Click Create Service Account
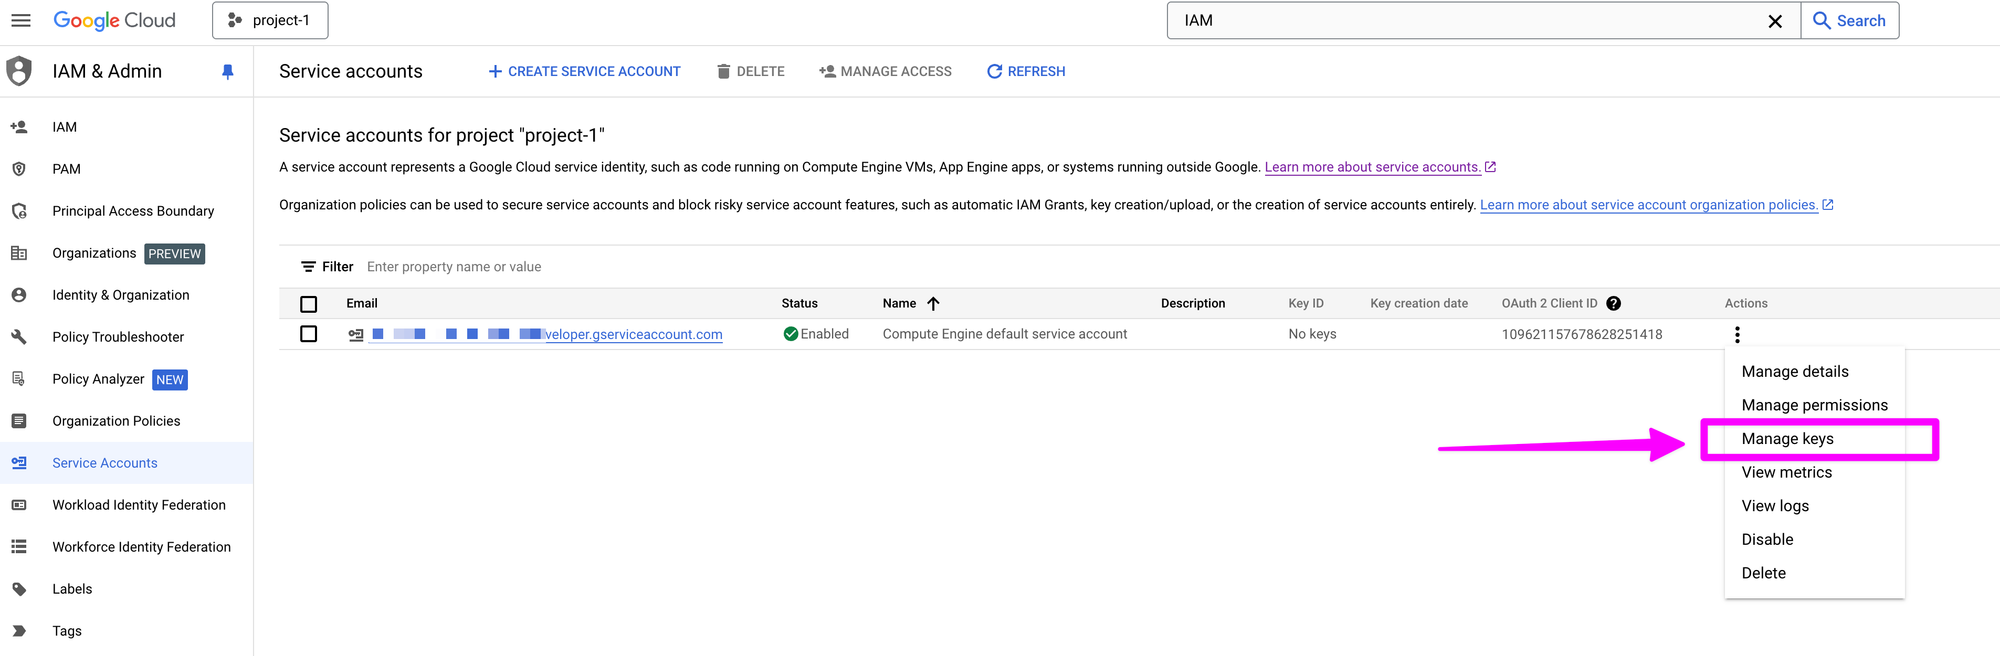This screenshot has height=656, width=2000. click(584, 71)
